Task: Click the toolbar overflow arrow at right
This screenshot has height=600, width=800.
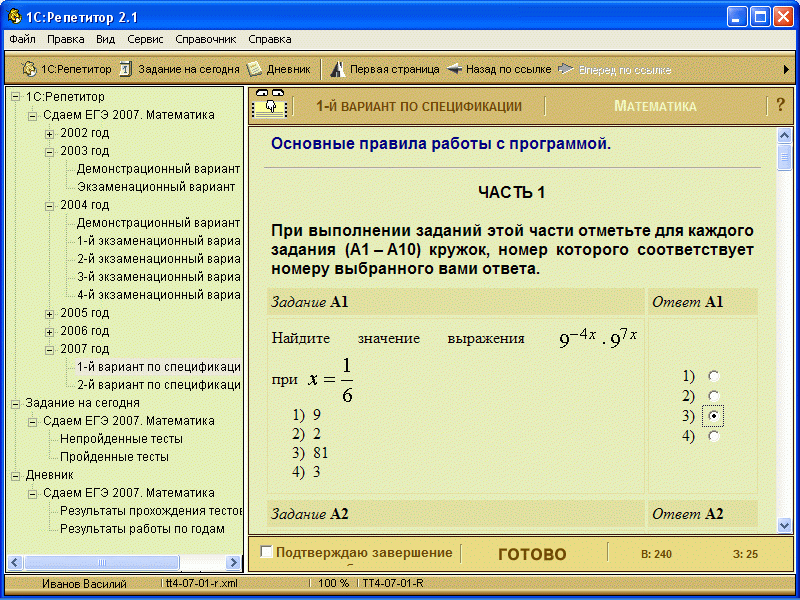Action: tap(786, 69)
